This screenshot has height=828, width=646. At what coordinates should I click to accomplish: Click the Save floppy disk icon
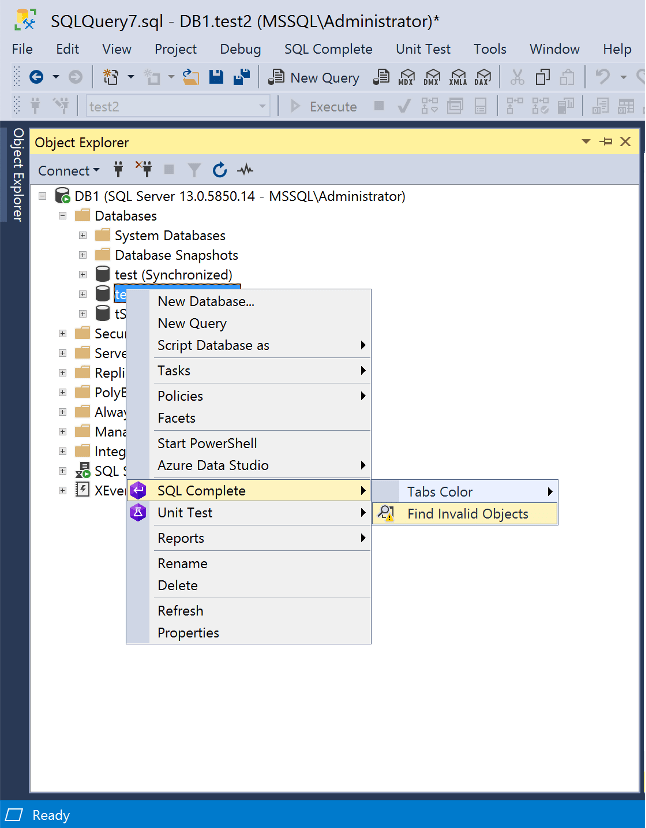216,78
